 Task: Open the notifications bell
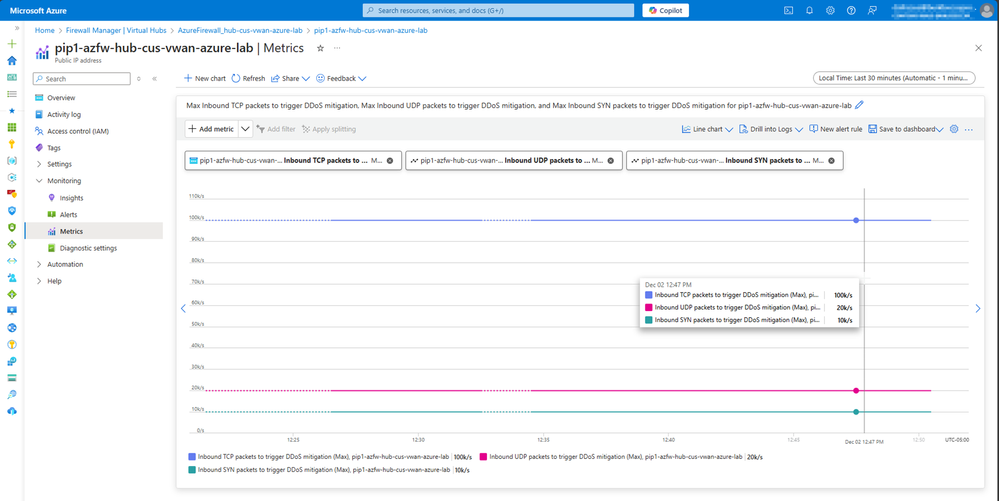pyautogui.click(x=809, y=10)
